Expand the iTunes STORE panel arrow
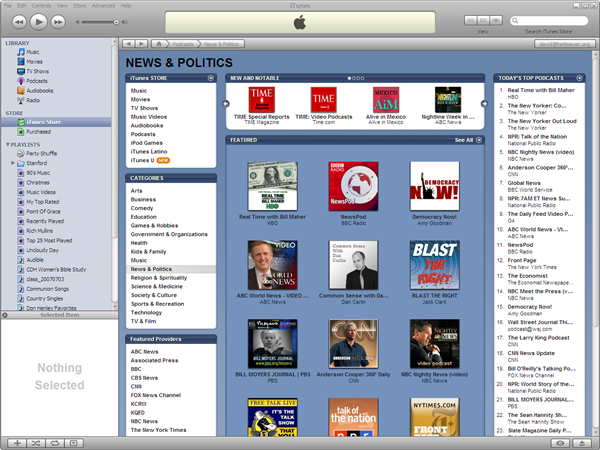The height and width of the screenshot is (450, 600). tap(210, 78)
